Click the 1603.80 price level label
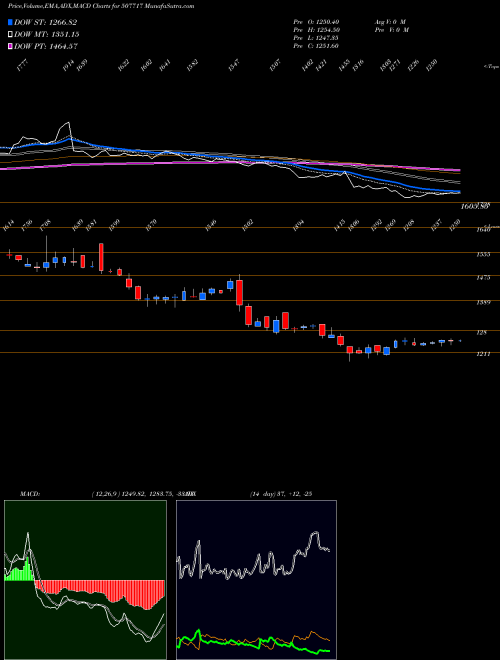This screenshot has width=500, height=660. point(474,206)
